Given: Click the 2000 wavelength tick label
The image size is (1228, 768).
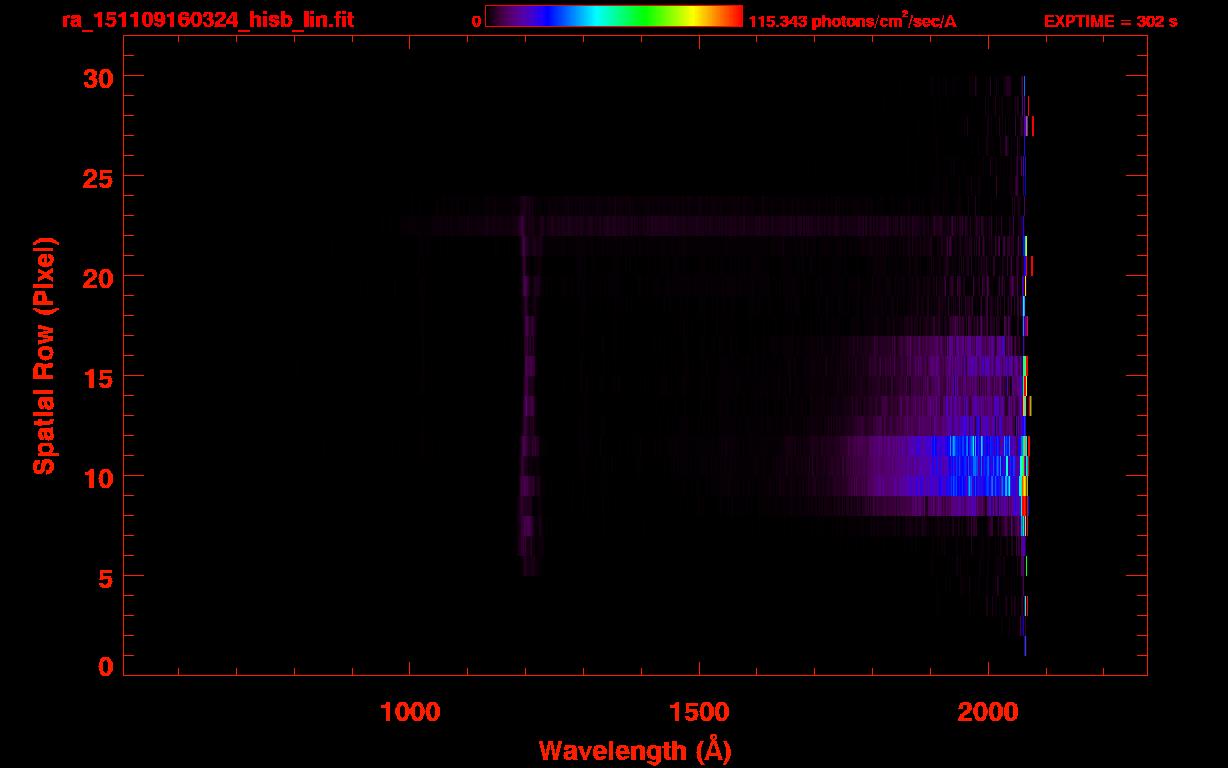Looking at the screenshot, I should pyautogui.click(x=988, y=712).
